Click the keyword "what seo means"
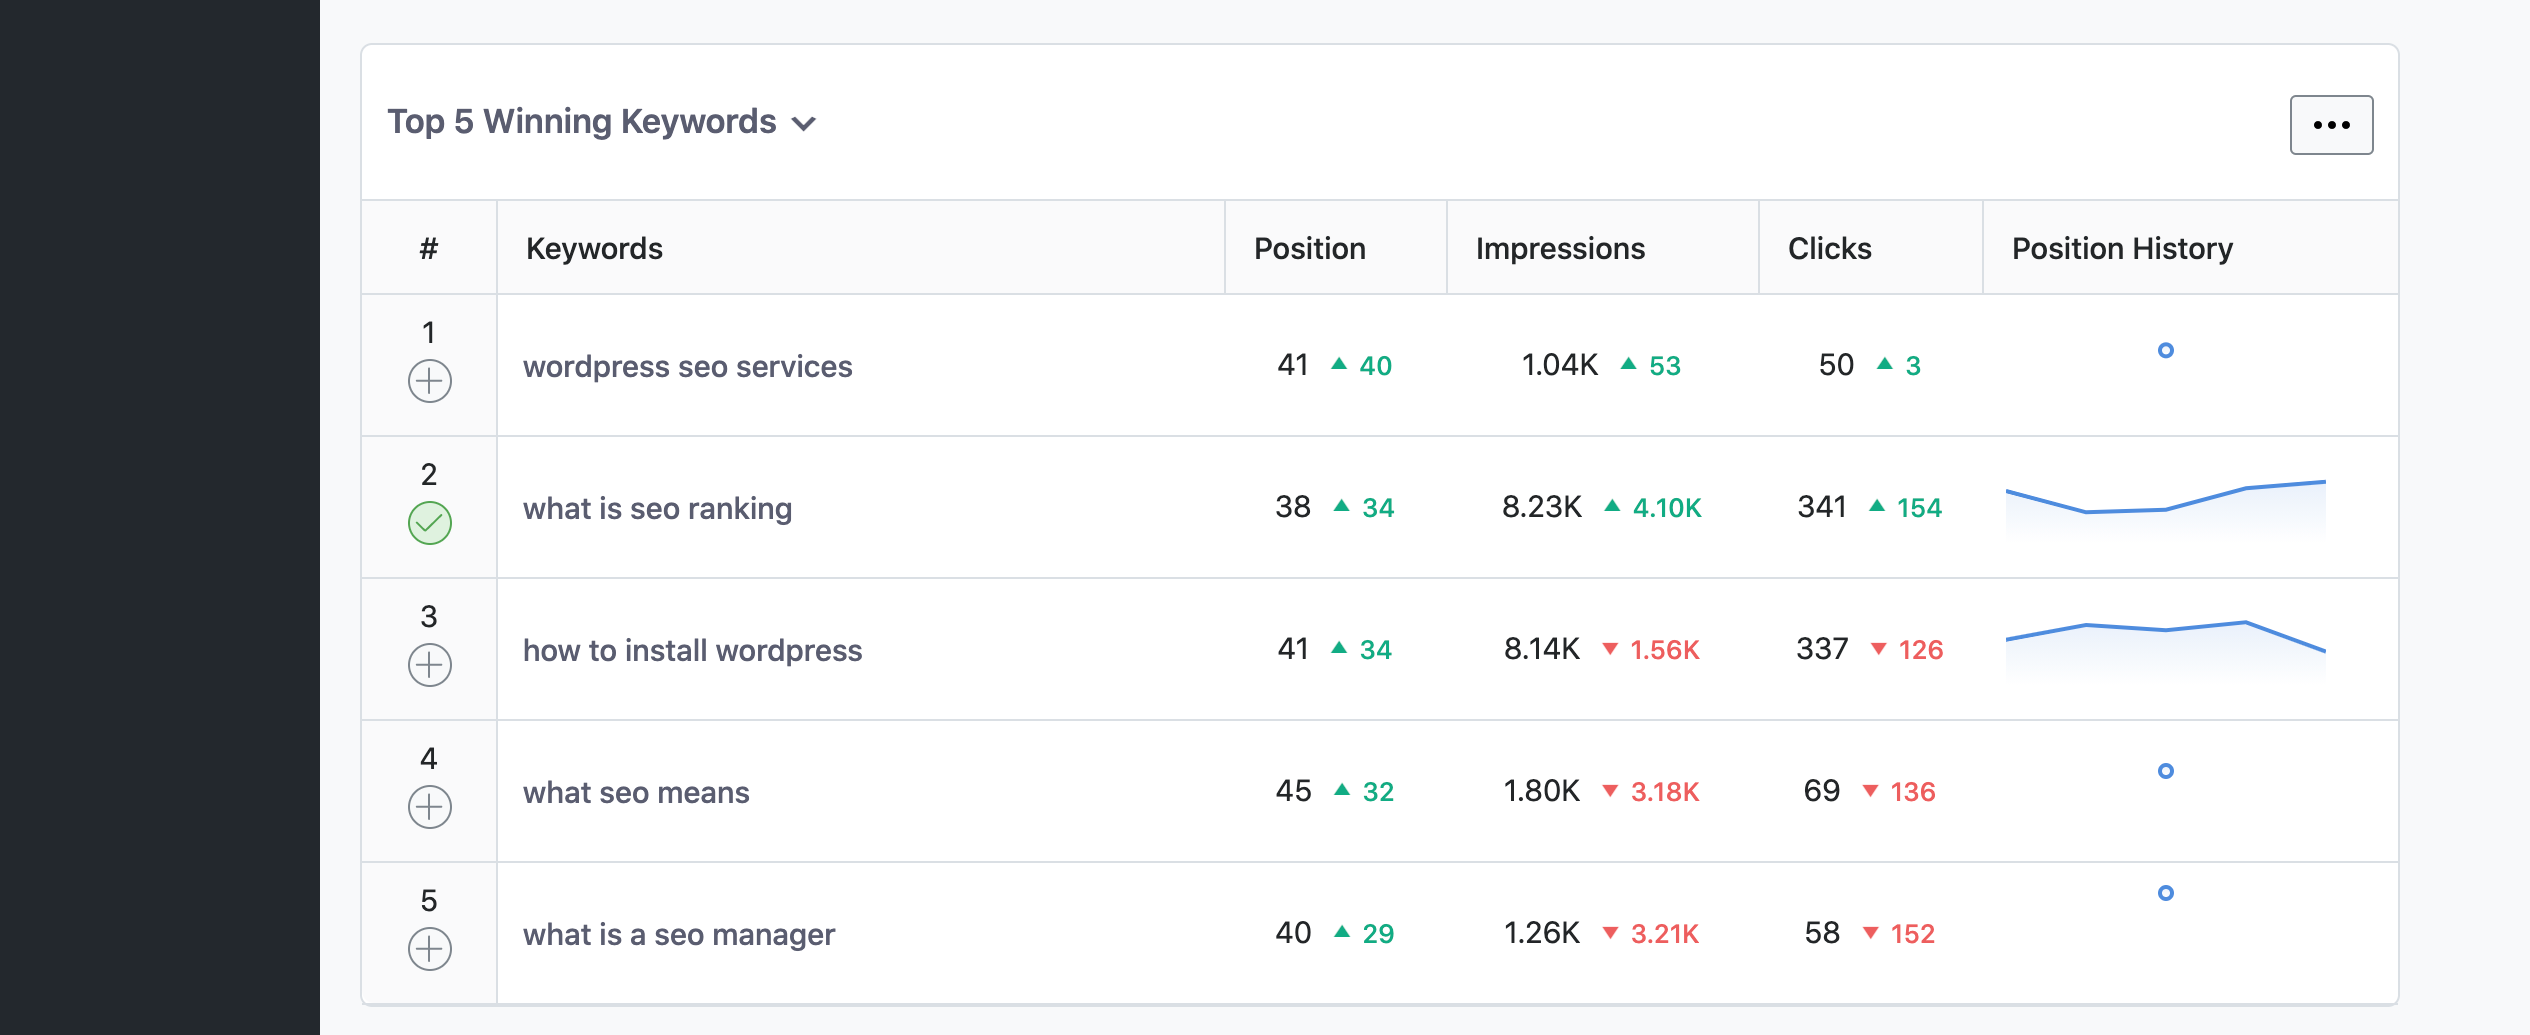 (x=637, y=791)
